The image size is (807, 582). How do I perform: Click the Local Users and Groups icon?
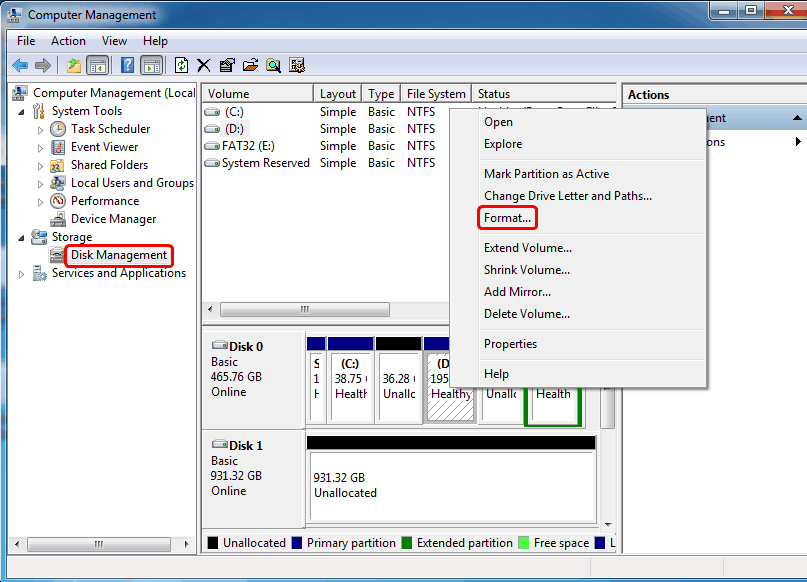coord(58,183)
